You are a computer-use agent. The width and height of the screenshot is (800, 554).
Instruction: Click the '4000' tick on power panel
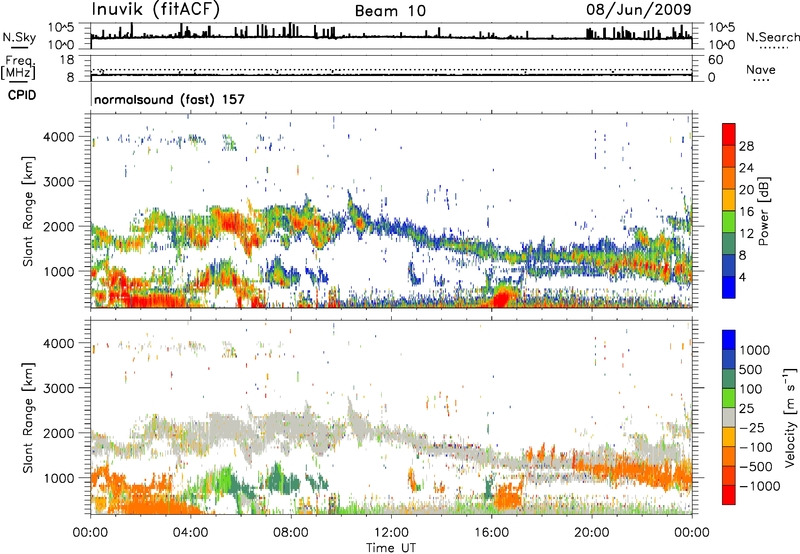[58, 137]
